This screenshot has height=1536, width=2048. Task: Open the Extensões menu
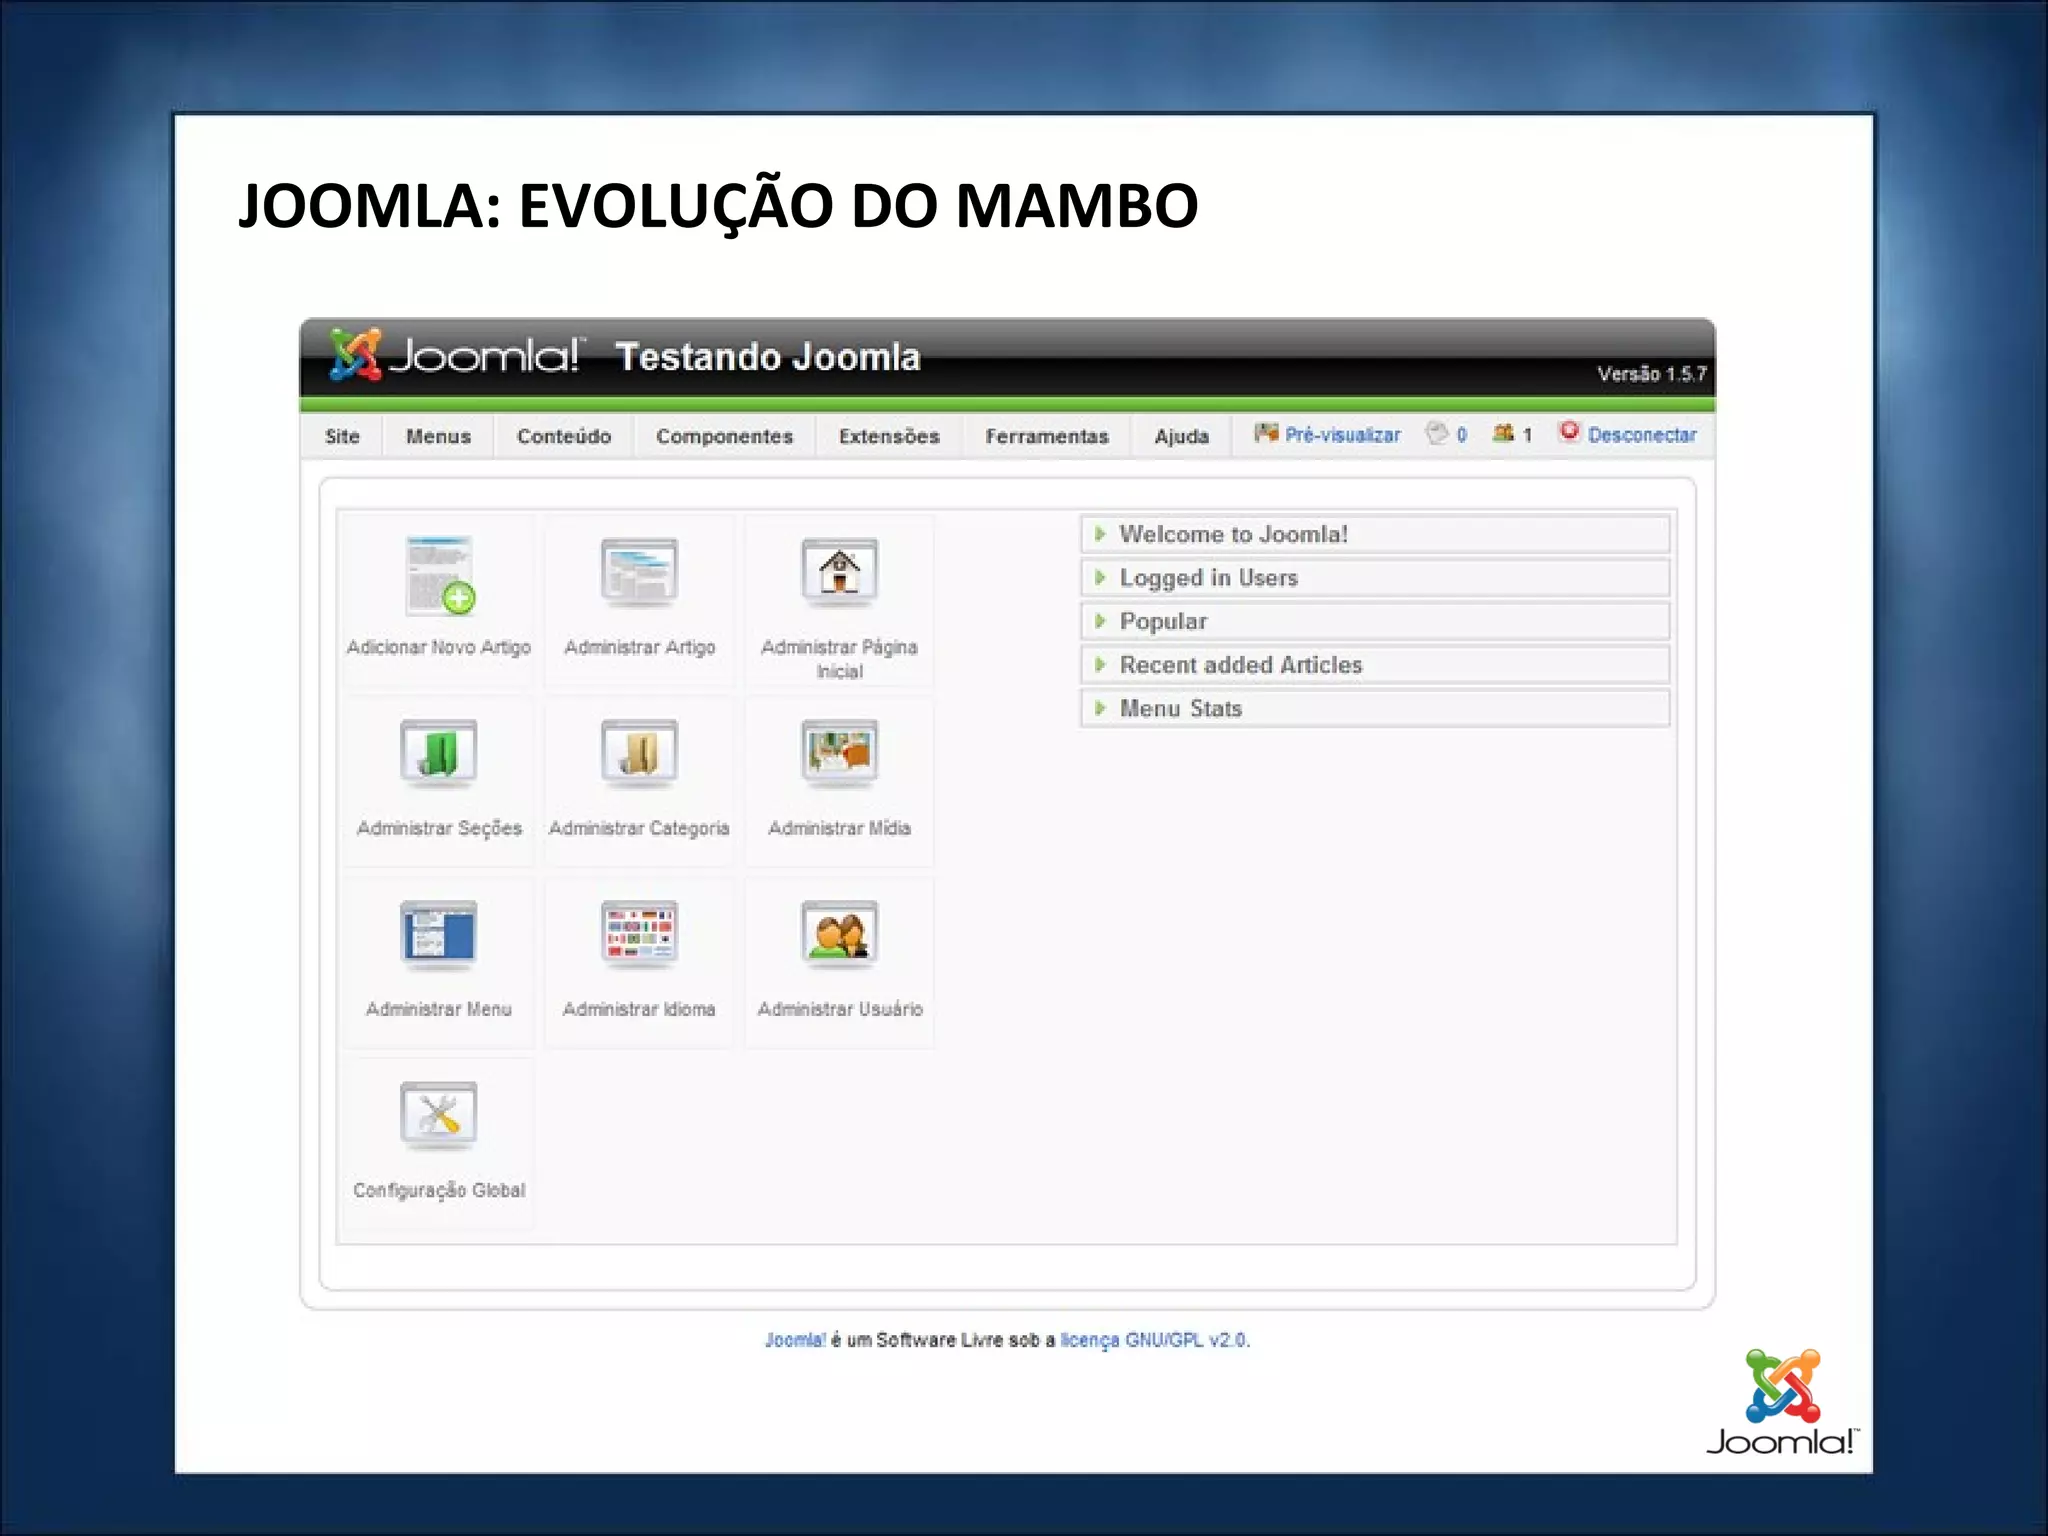click(x=889, y=436)
